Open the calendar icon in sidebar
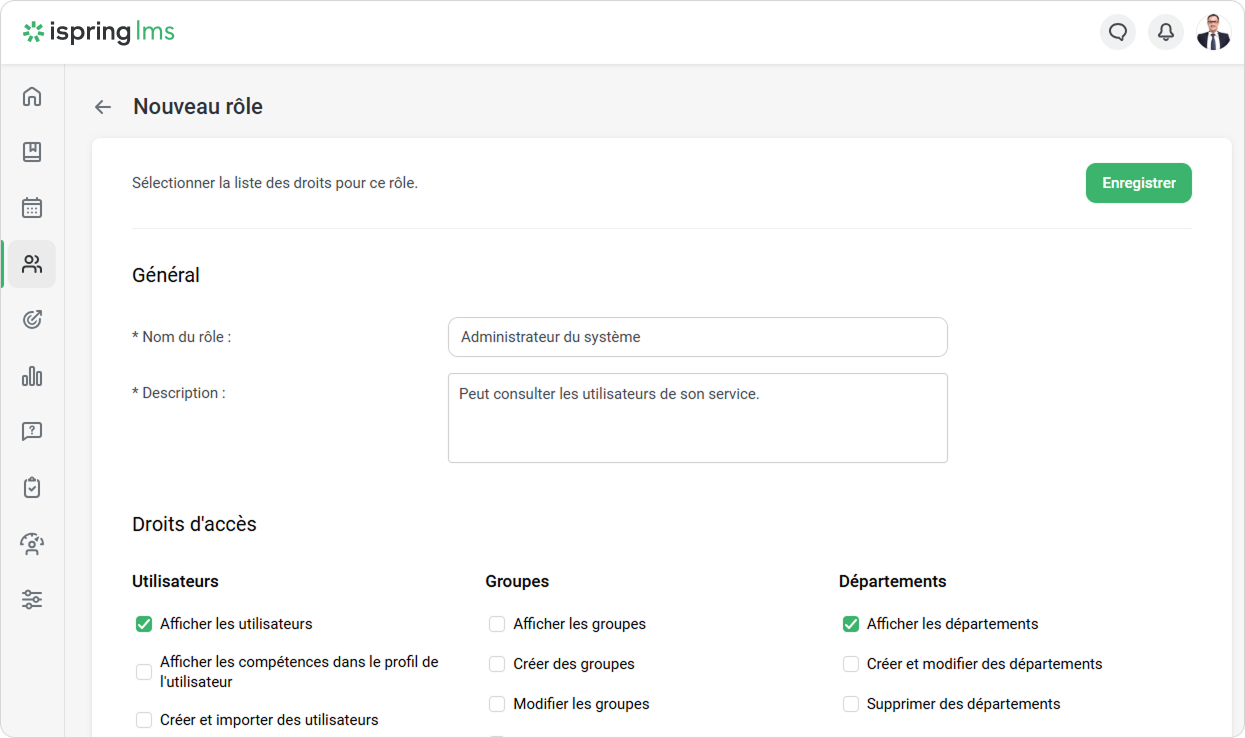The width and height of the screenshot is (1245, 738). pyautogui.click(x=32, y=208)
